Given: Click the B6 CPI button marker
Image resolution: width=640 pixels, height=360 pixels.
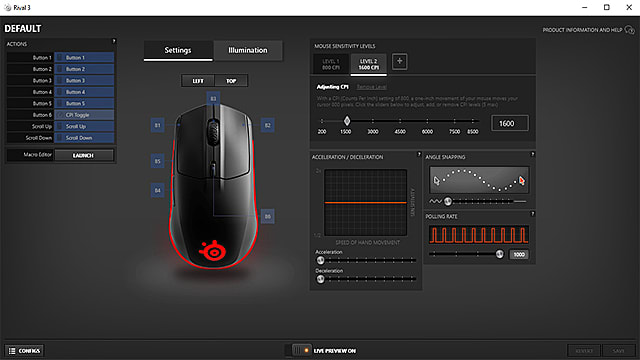Looking at the screenshot, I should 267,216.
